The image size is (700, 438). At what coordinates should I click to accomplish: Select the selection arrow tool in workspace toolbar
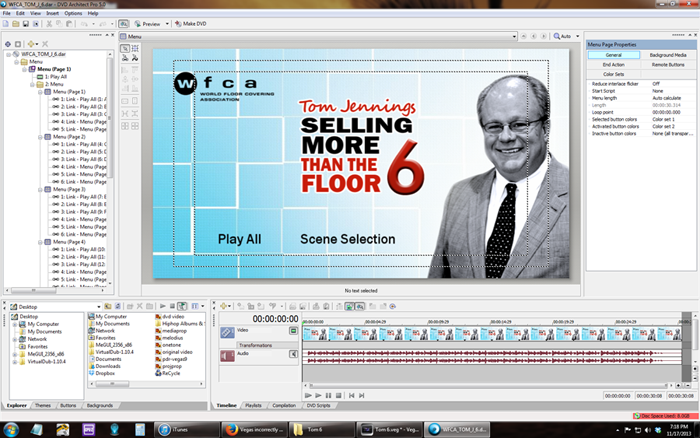[125, 48]
